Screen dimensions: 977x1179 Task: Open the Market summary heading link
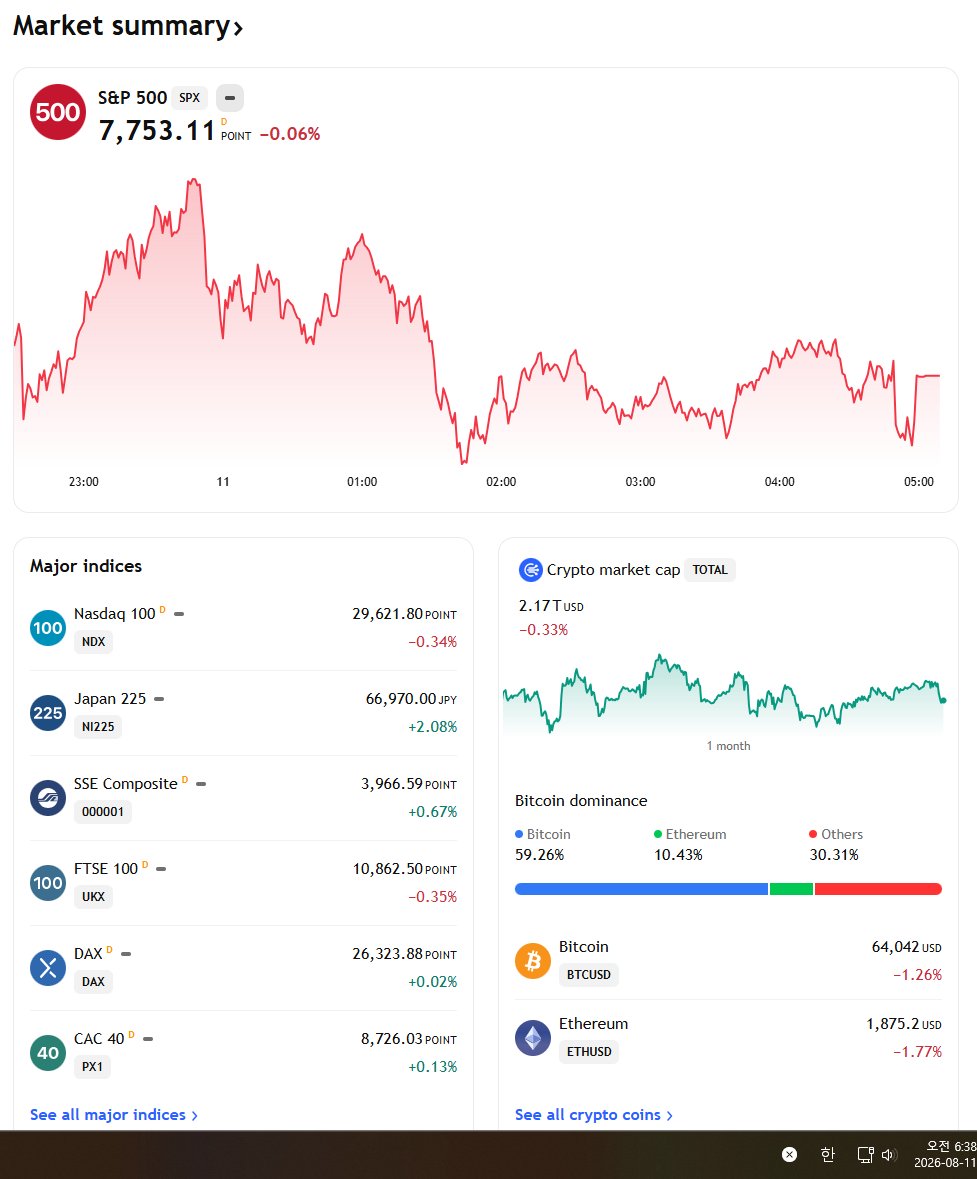pyautogui.click(x=128, y=26)
